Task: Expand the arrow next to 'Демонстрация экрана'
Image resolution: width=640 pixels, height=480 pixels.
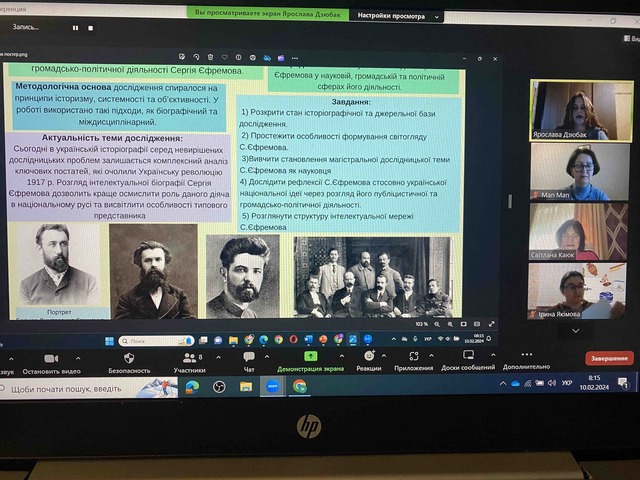Action: pyautogui.click(x=342, y=356)
